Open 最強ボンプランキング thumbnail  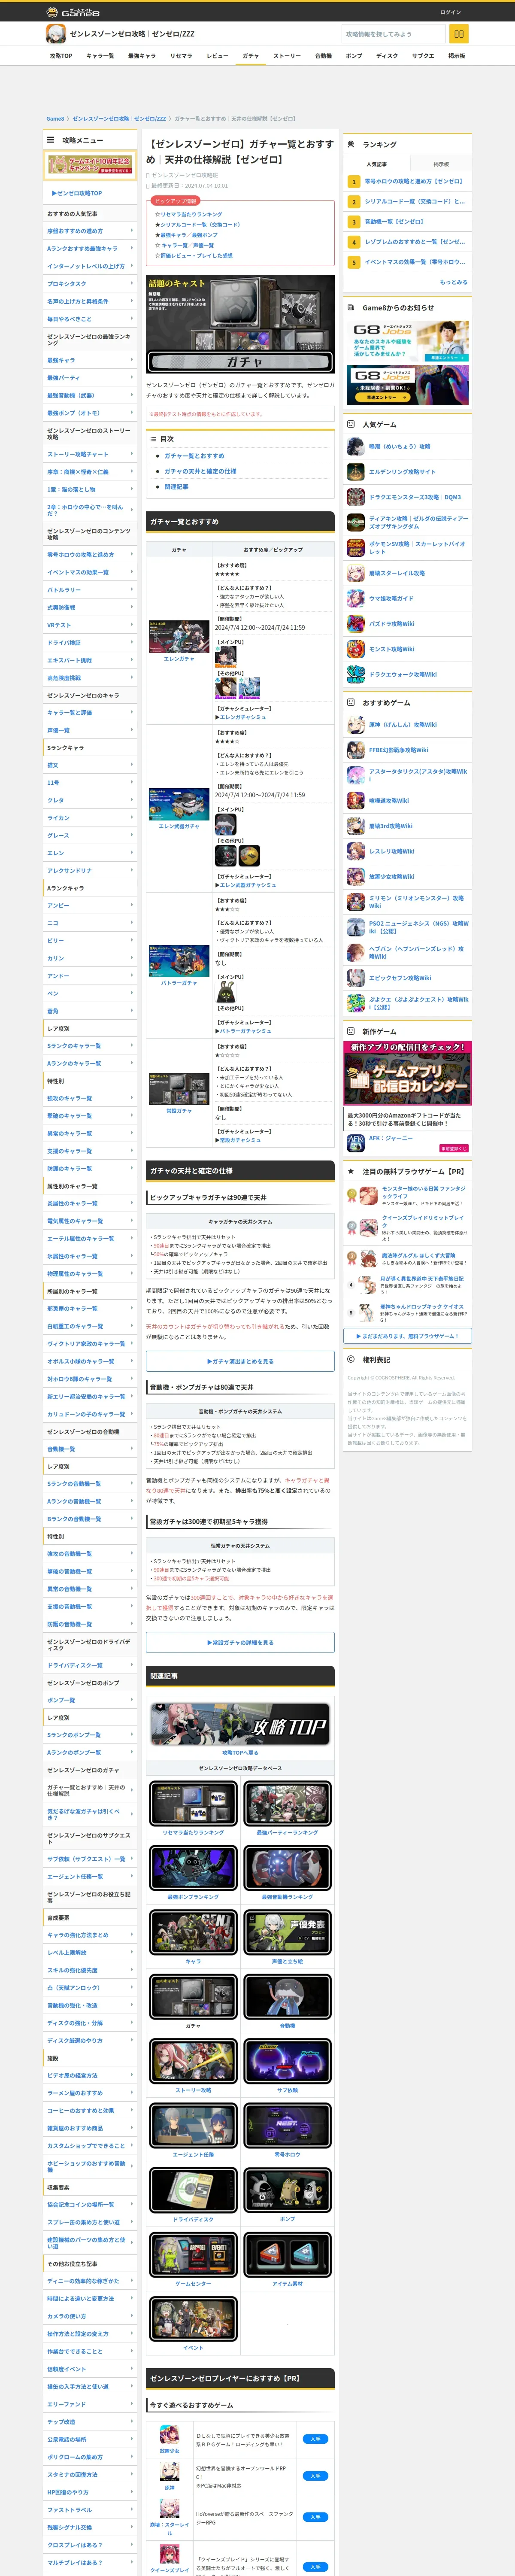point(193,1867)
